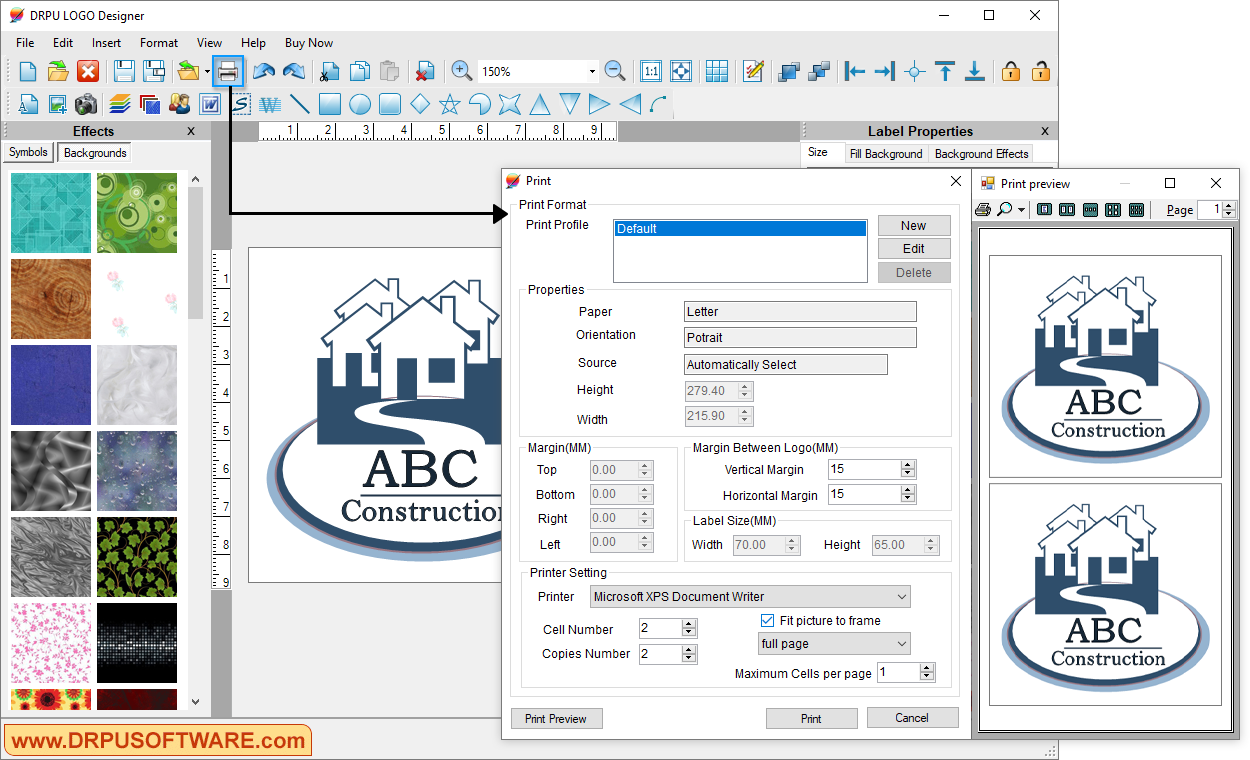Viewport: 1250px width, 760px height.
Task: Disable the Fit picture to frame checkbox
Action: click(767, 620)
